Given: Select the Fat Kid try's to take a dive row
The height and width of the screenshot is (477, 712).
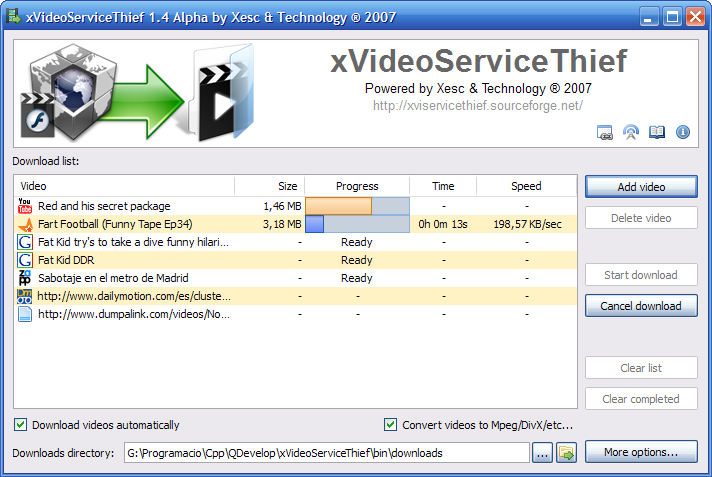Looking at the screenshot, I should click(295, 242).
